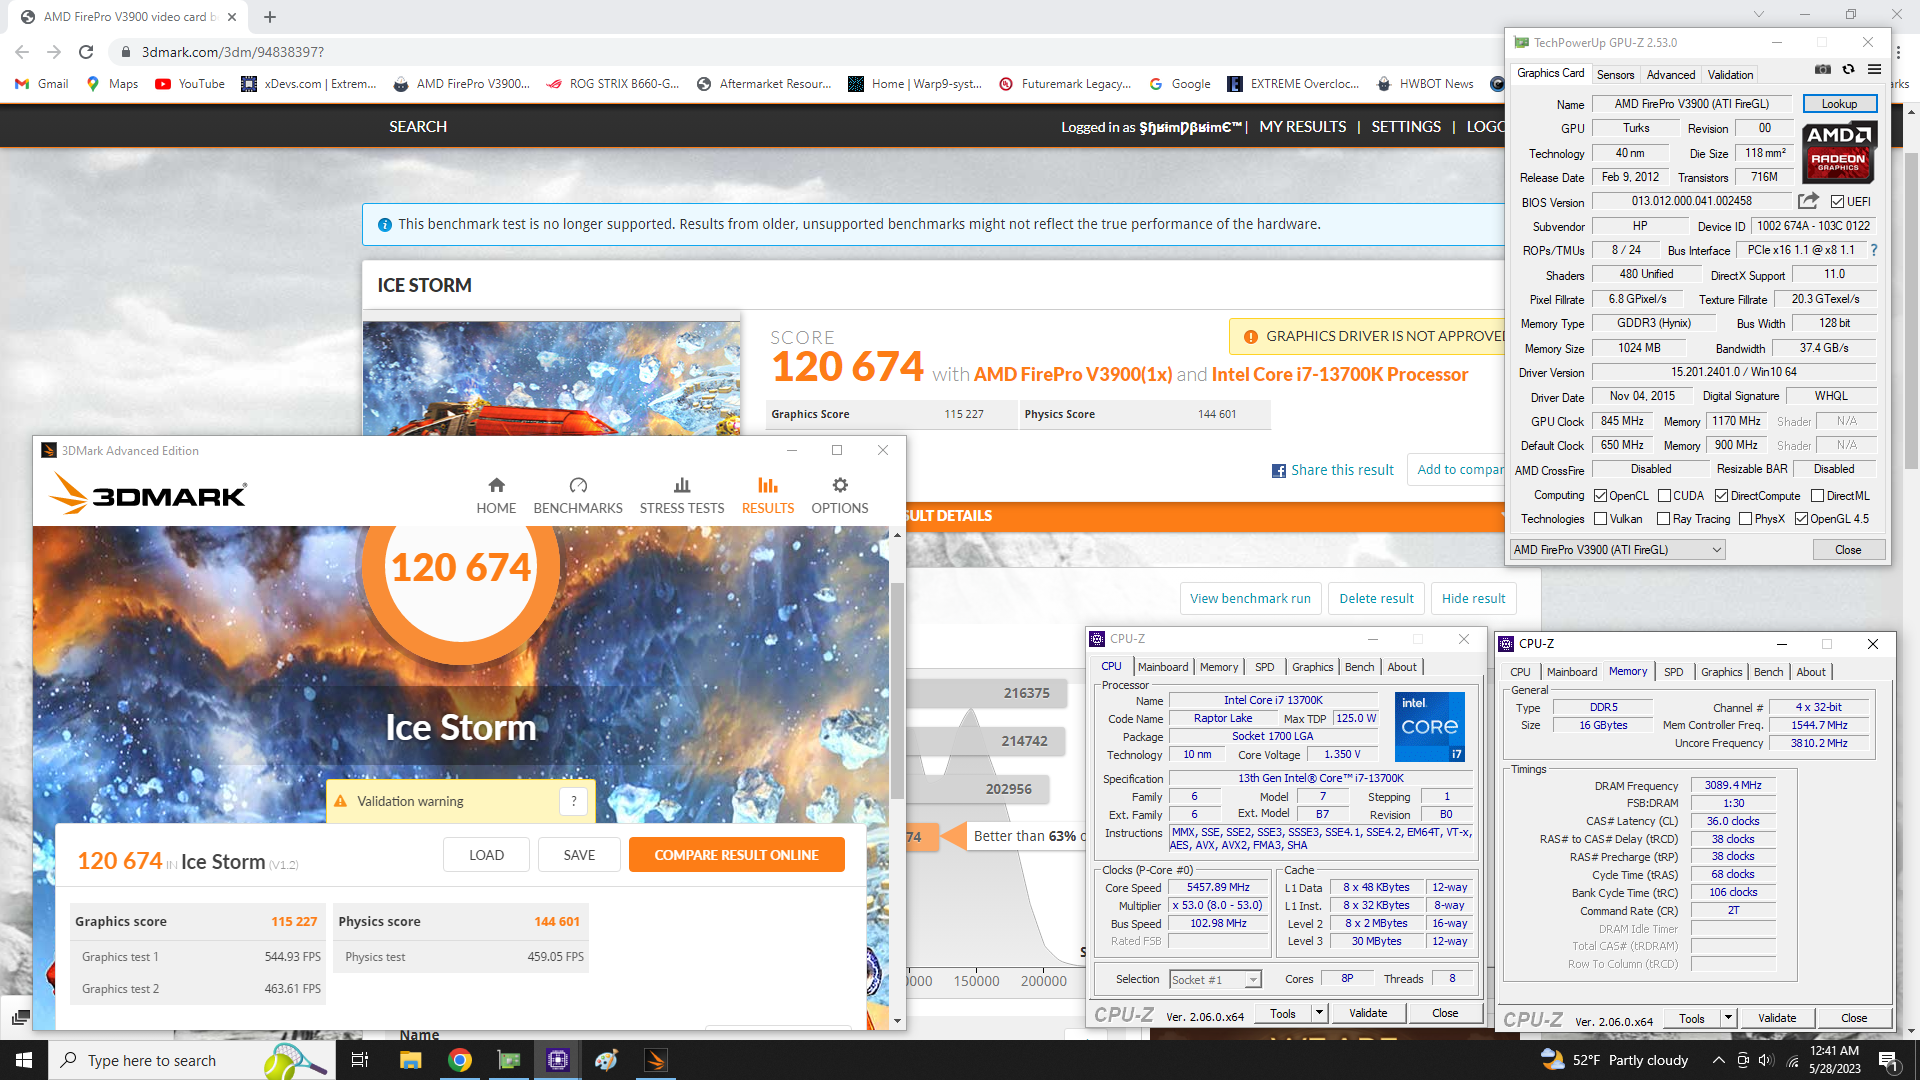Open the GPU selection dropdown in GPU-Z
Viewport: 1920px width, 1080px height.
coord(1618,550)
